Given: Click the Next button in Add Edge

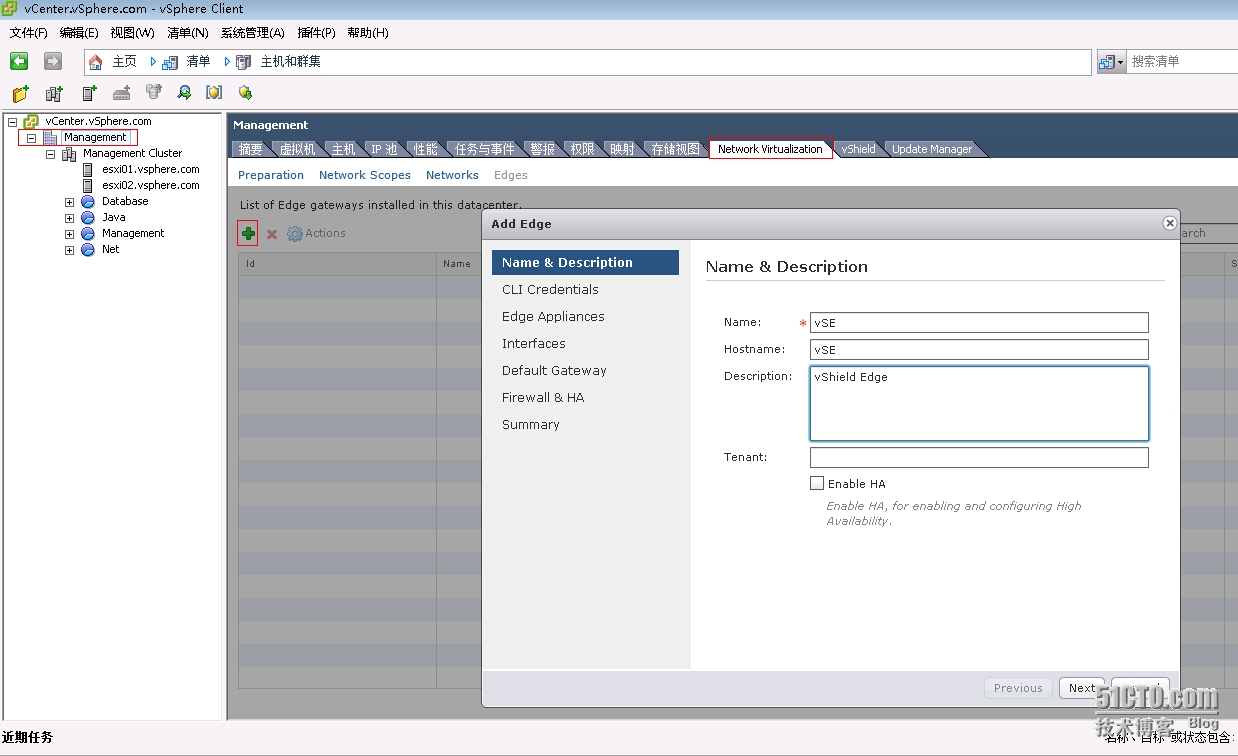Looking at the screenshot, I should (x=1082, y=688).
